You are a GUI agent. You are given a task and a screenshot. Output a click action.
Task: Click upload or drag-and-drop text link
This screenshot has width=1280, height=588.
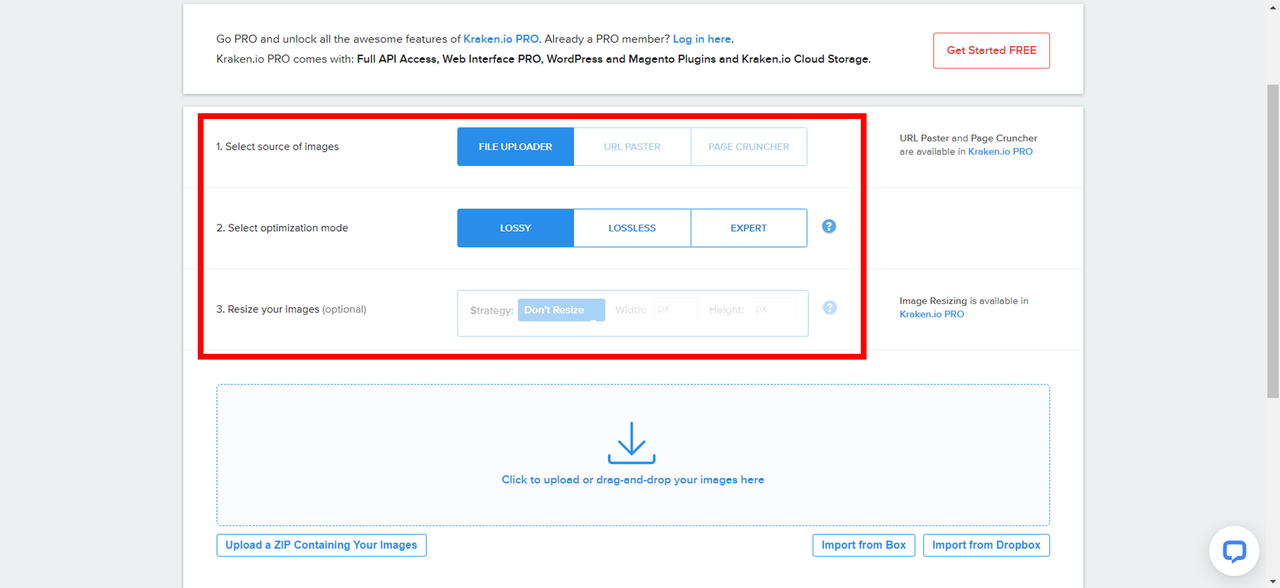[x=633, y=480]
